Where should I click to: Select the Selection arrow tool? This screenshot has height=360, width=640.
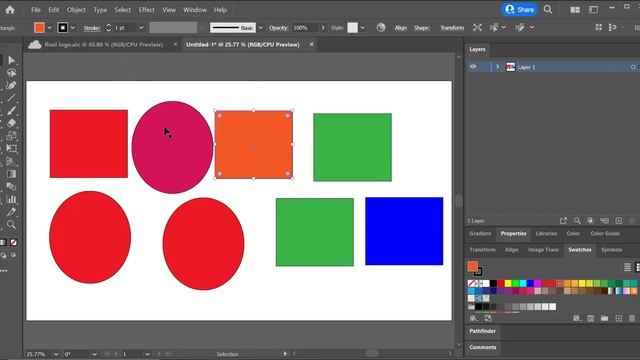coord(11,60)
